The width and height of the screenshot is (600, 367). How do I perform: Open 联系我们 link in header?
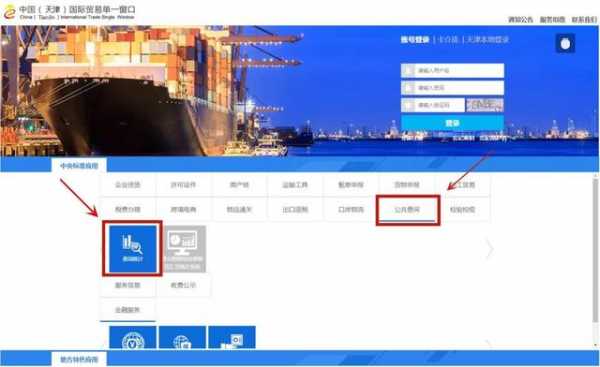coord(584,20)
